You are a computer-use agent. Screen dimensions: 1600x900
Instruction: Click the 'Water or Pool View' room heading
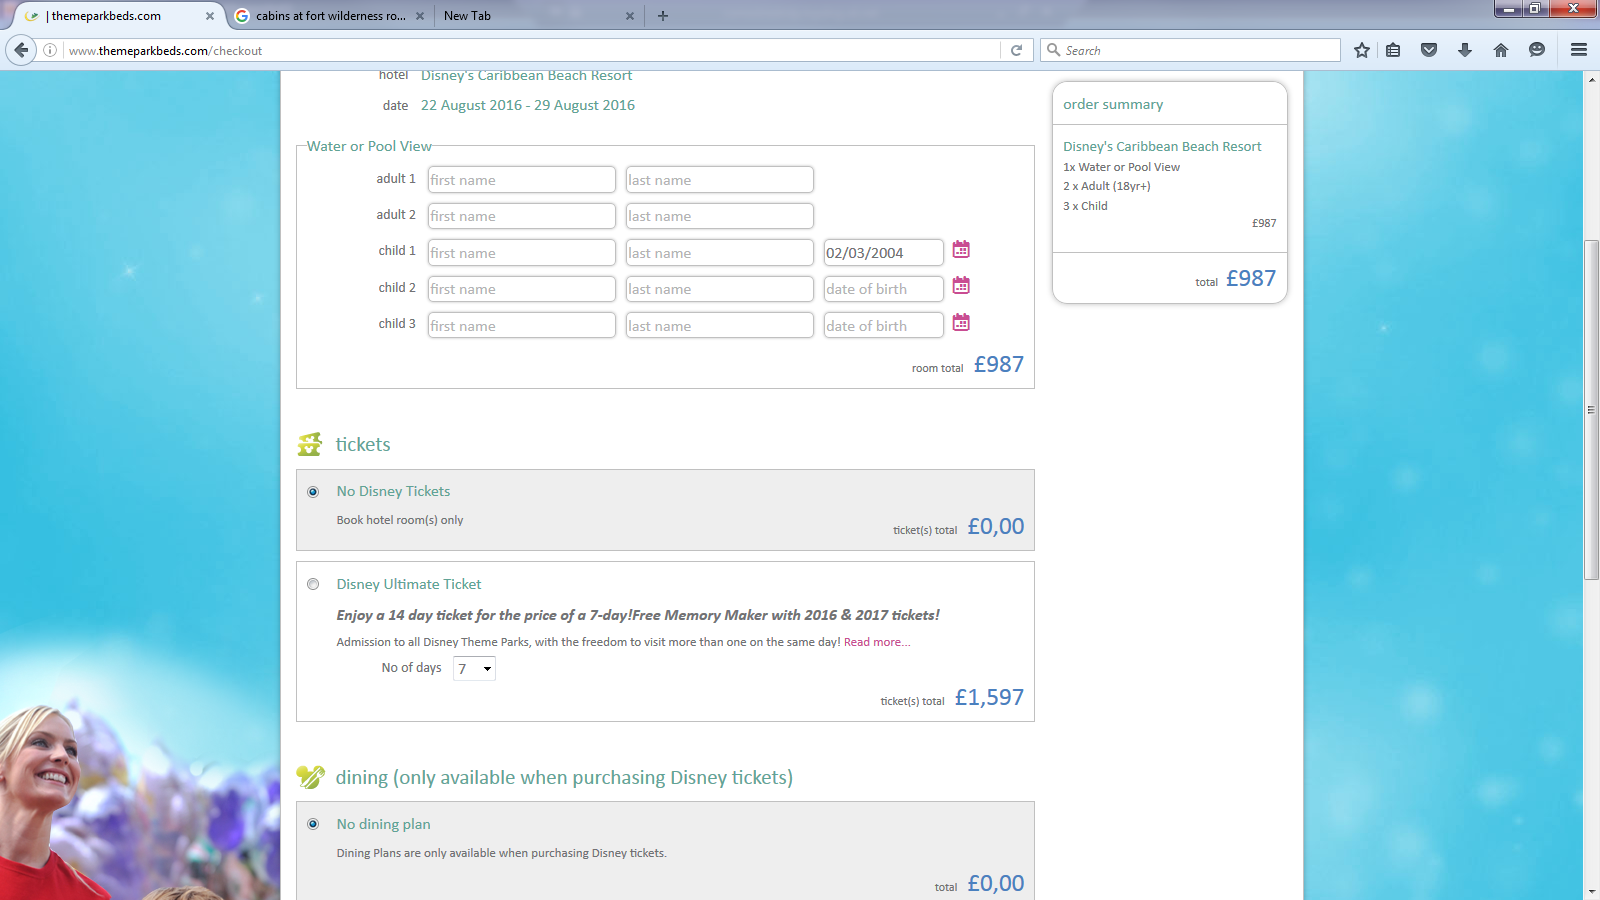[369, 146]
